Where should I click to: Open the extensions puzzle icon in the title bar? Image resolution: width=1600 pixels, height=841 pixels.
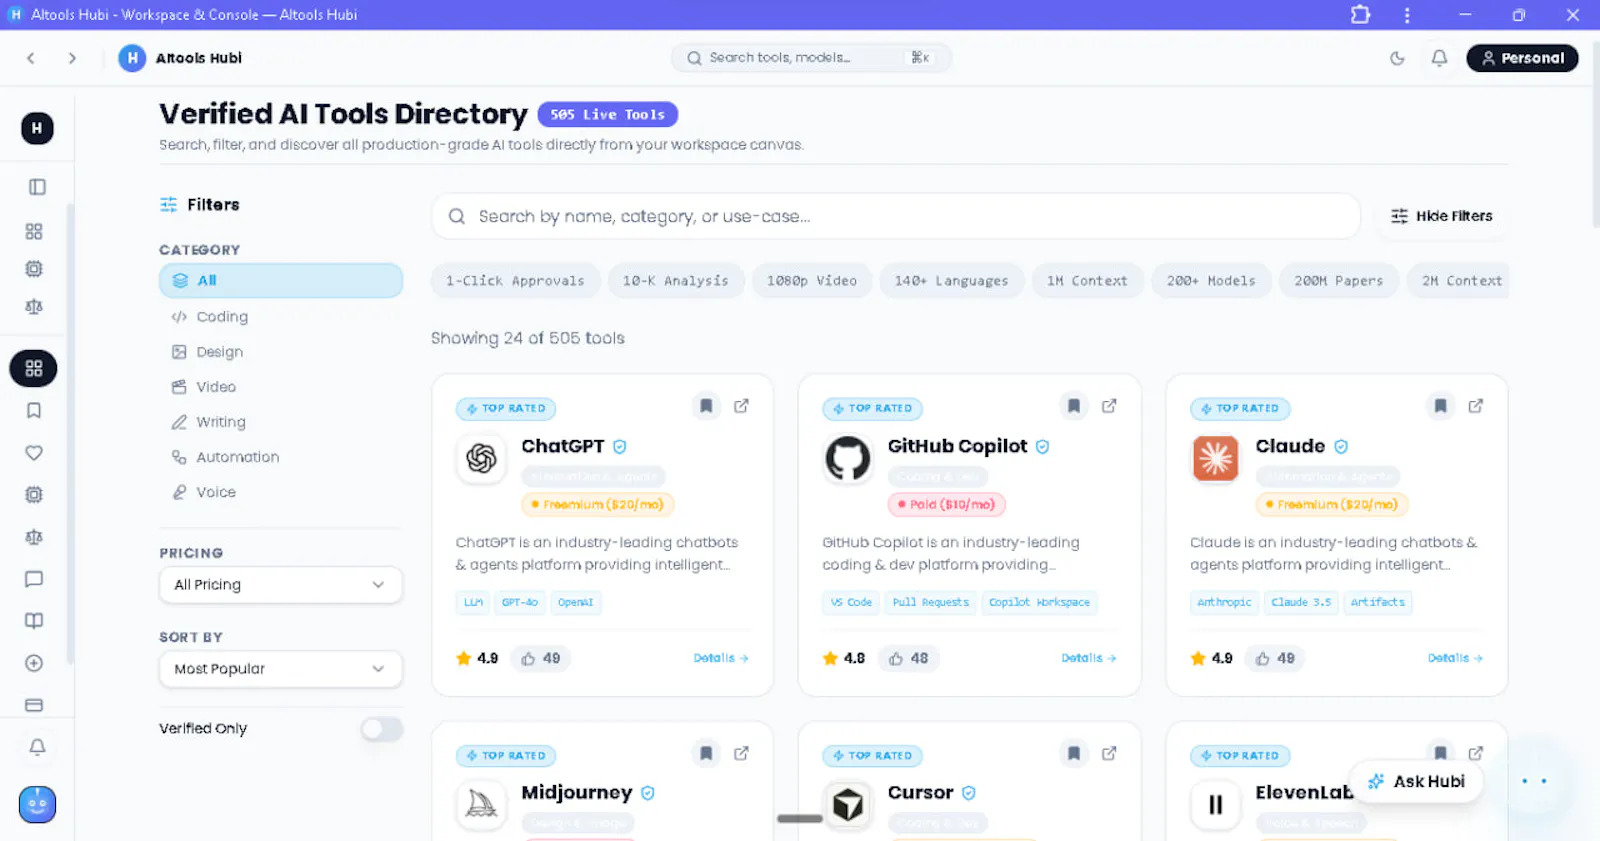(x=1360, y=15)
